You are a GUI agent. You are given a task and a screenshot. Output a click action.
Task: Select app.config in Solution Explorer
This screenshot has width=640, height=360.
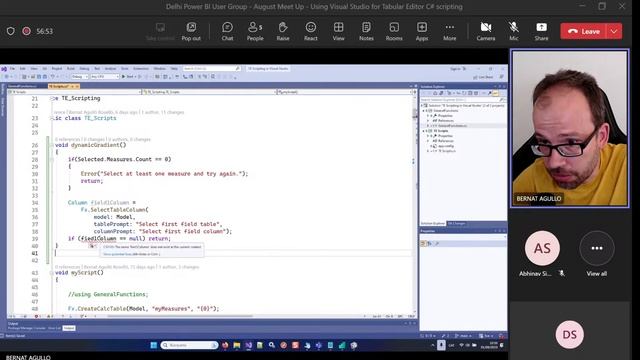coord(445,146)
